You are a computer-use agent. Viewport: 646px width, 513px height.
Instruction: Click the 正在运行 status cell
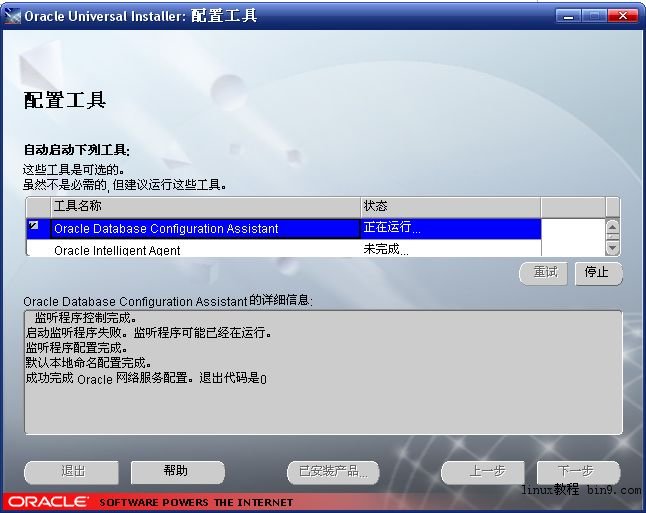[451, 228]
